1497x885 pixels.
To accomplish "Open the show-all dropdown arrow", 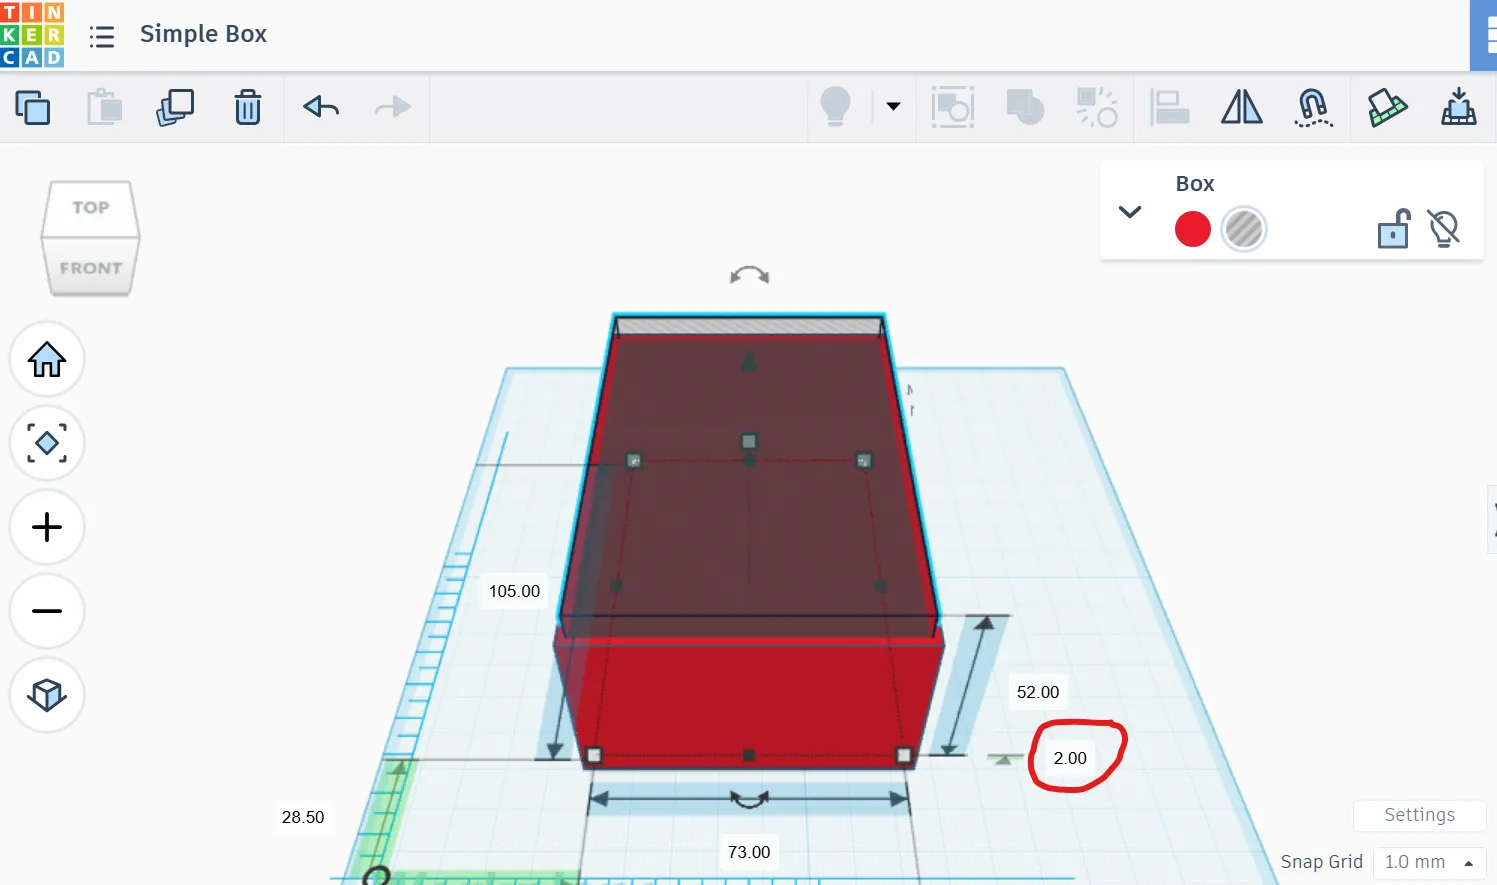I will 893,107.
